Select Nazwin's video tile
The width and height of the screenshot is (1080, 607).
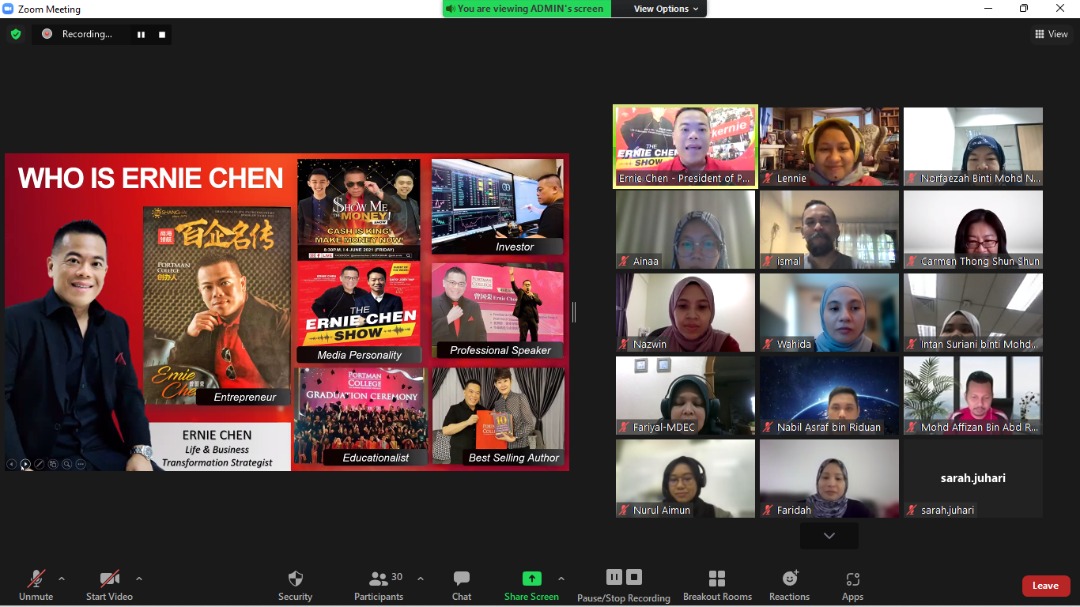685,313
